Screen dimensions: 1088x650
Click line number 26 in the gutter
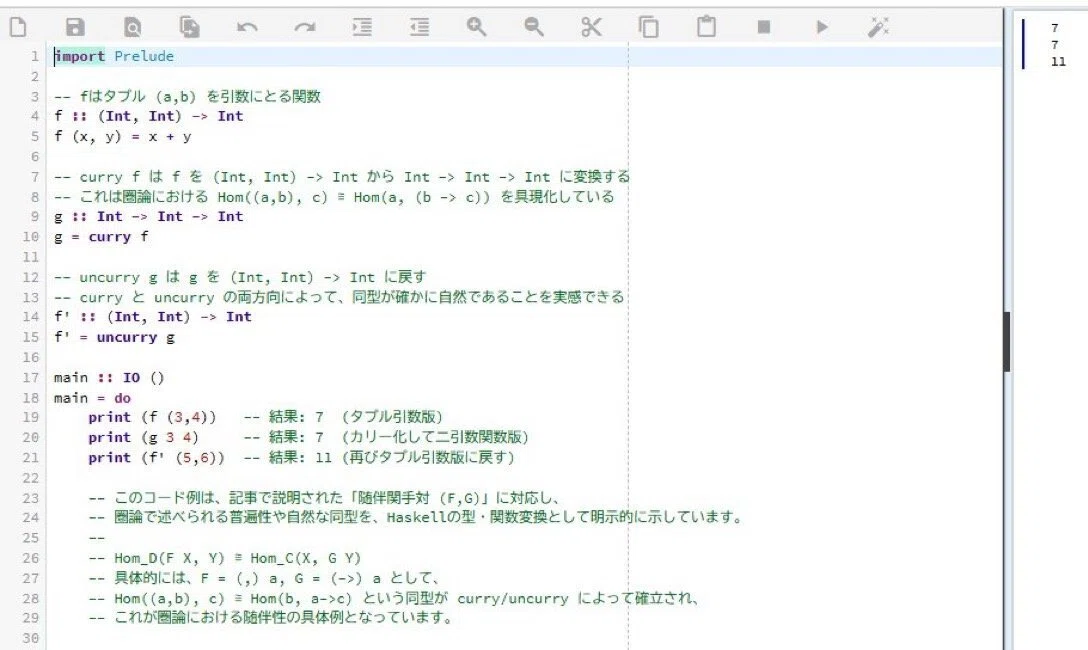tap(31, 558)
